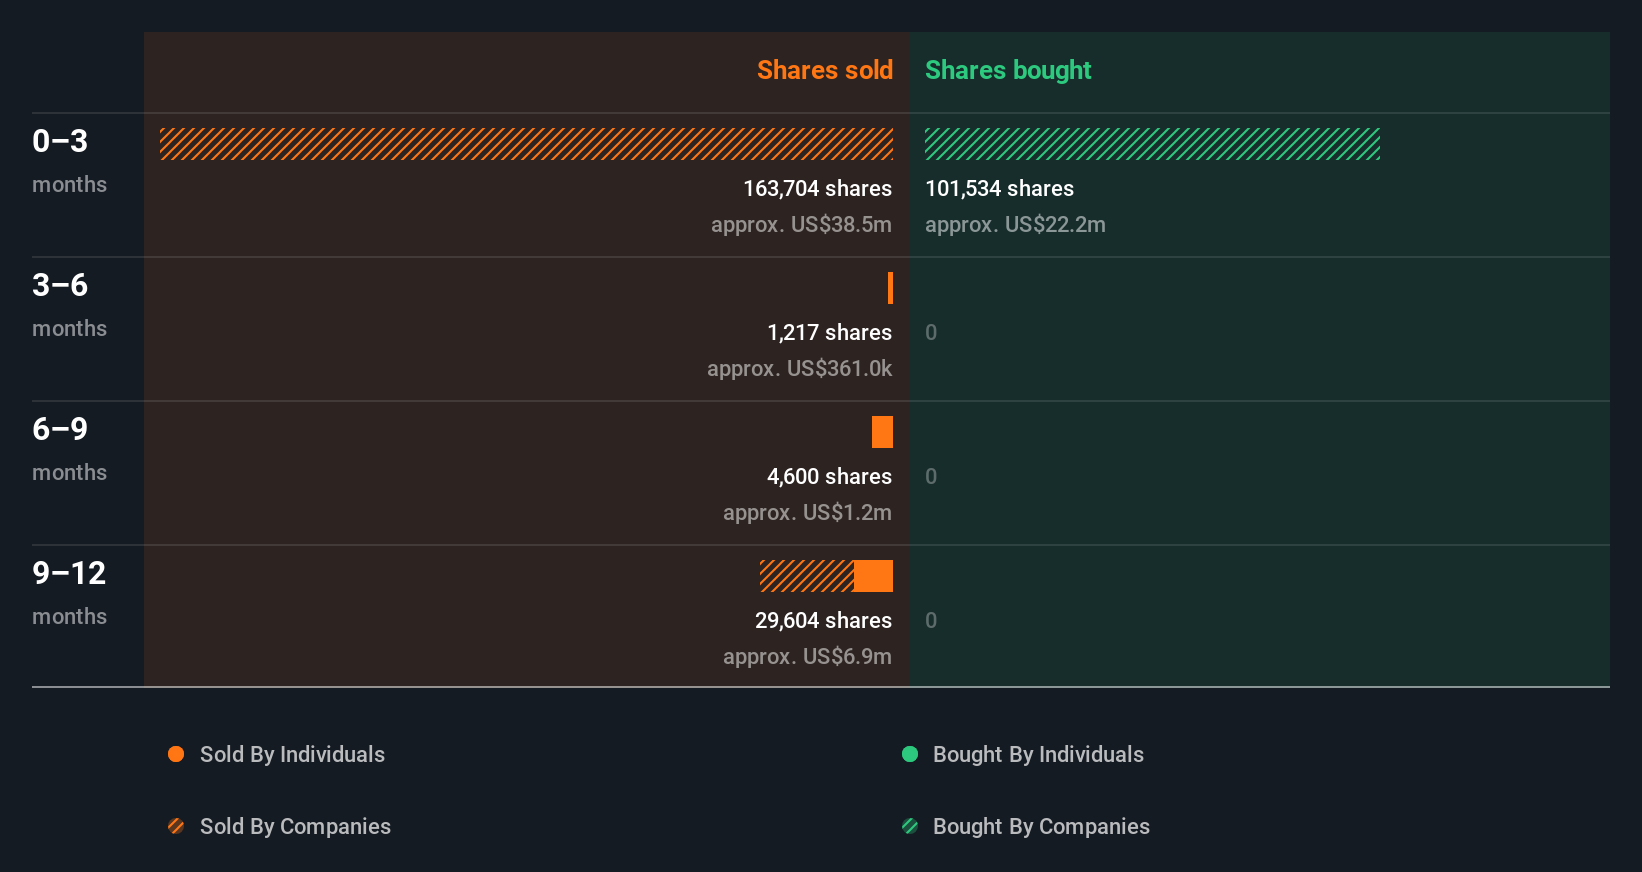Click the approx. US$22.2m value
Image resolution: width=1642 pixels, height=872 pixels.
[1015, 224]
